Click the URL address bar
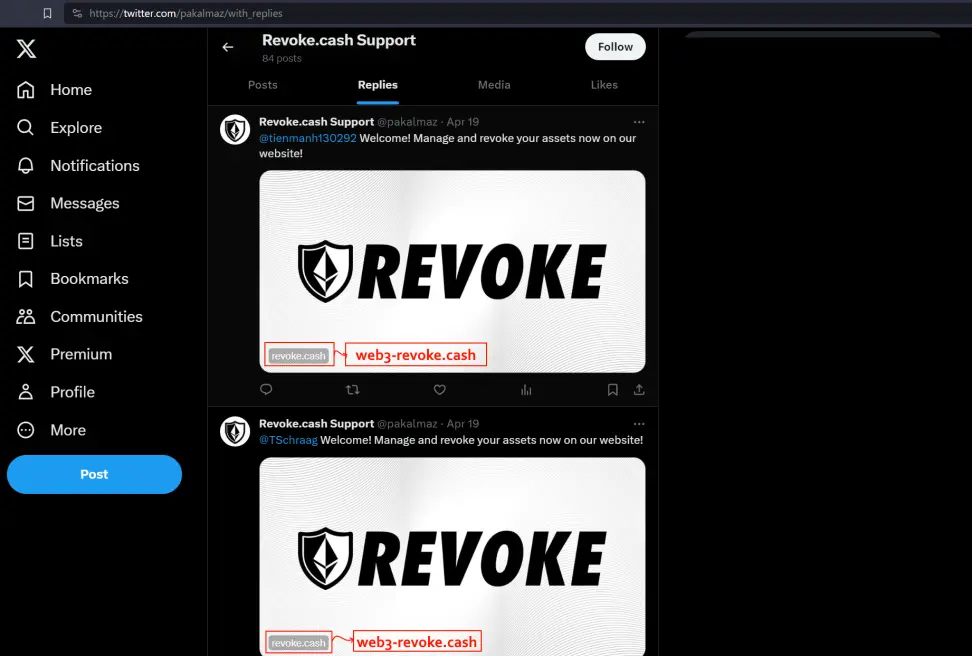This screenshot has height=656, width=972. [x=518, y=13]
